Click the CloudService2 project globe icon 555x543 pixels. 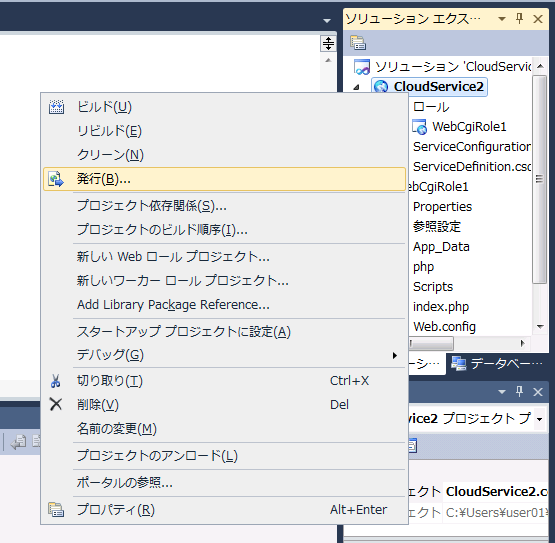[x=381, y=87]
